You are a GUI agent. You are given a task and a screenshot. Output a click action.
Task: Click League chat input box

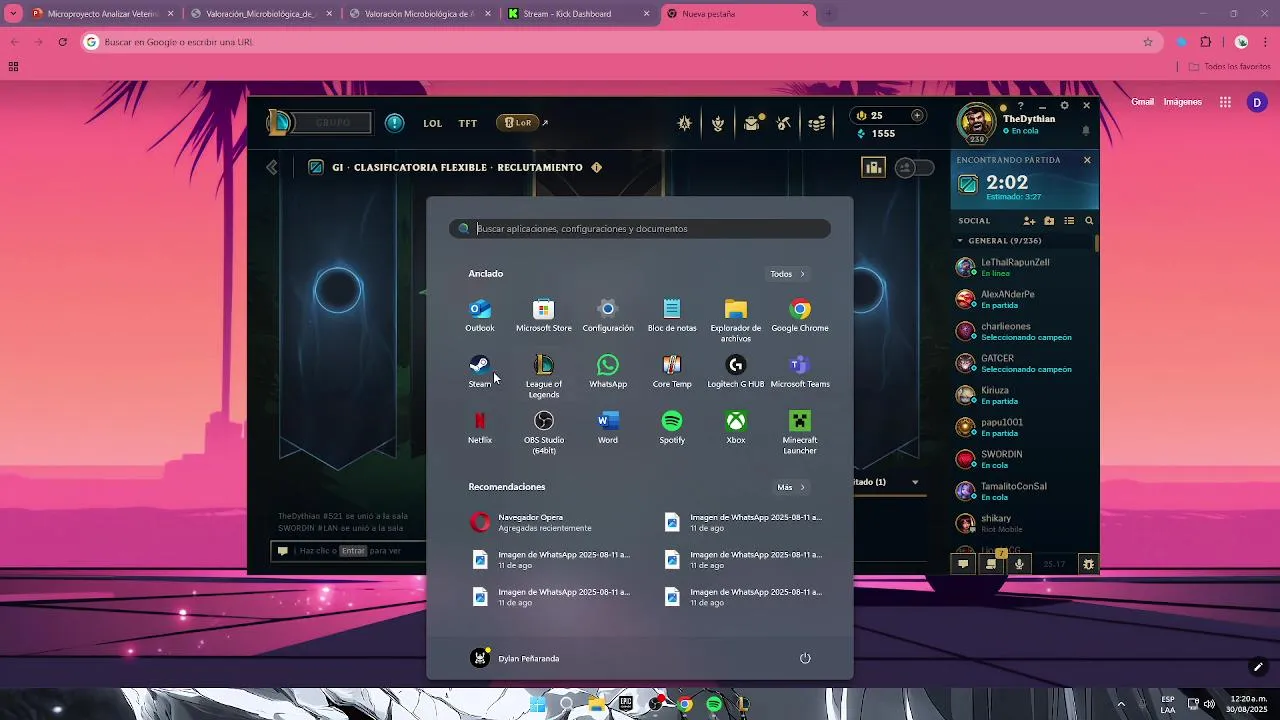pos(350,551)
